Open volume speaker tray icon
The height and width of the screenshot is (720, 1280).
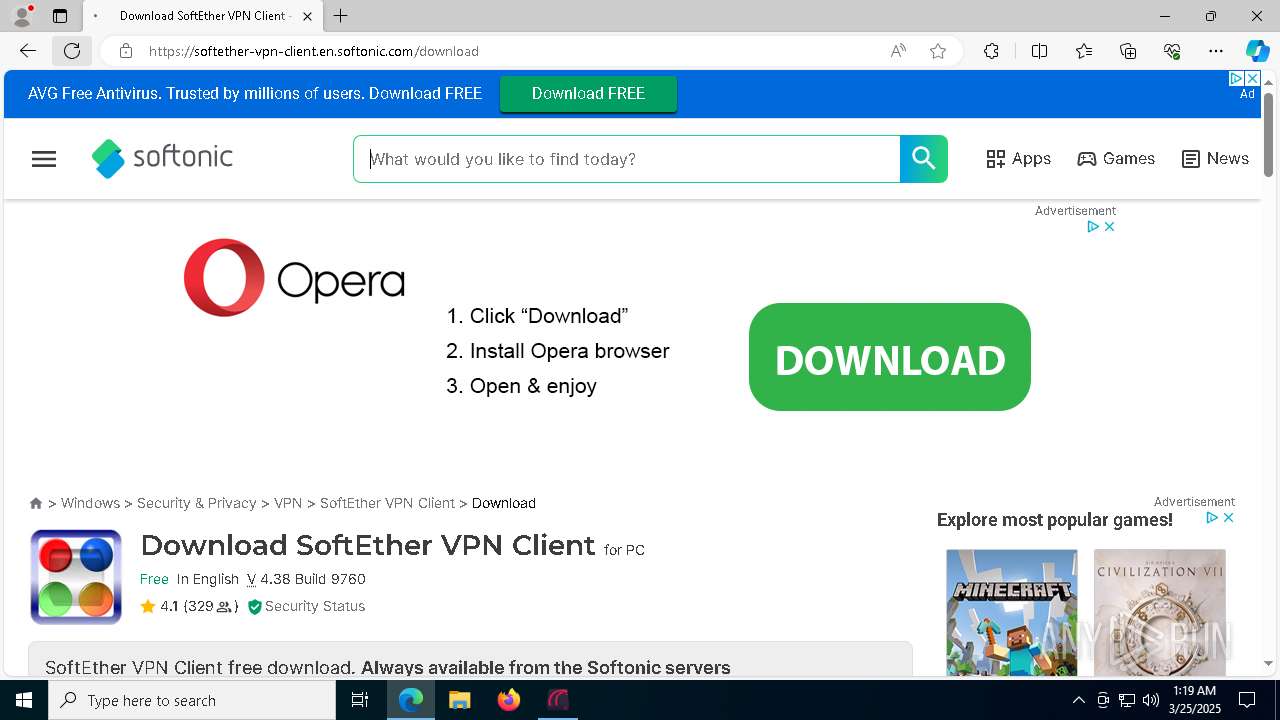pyautogui.click(x=1151, y=700)
